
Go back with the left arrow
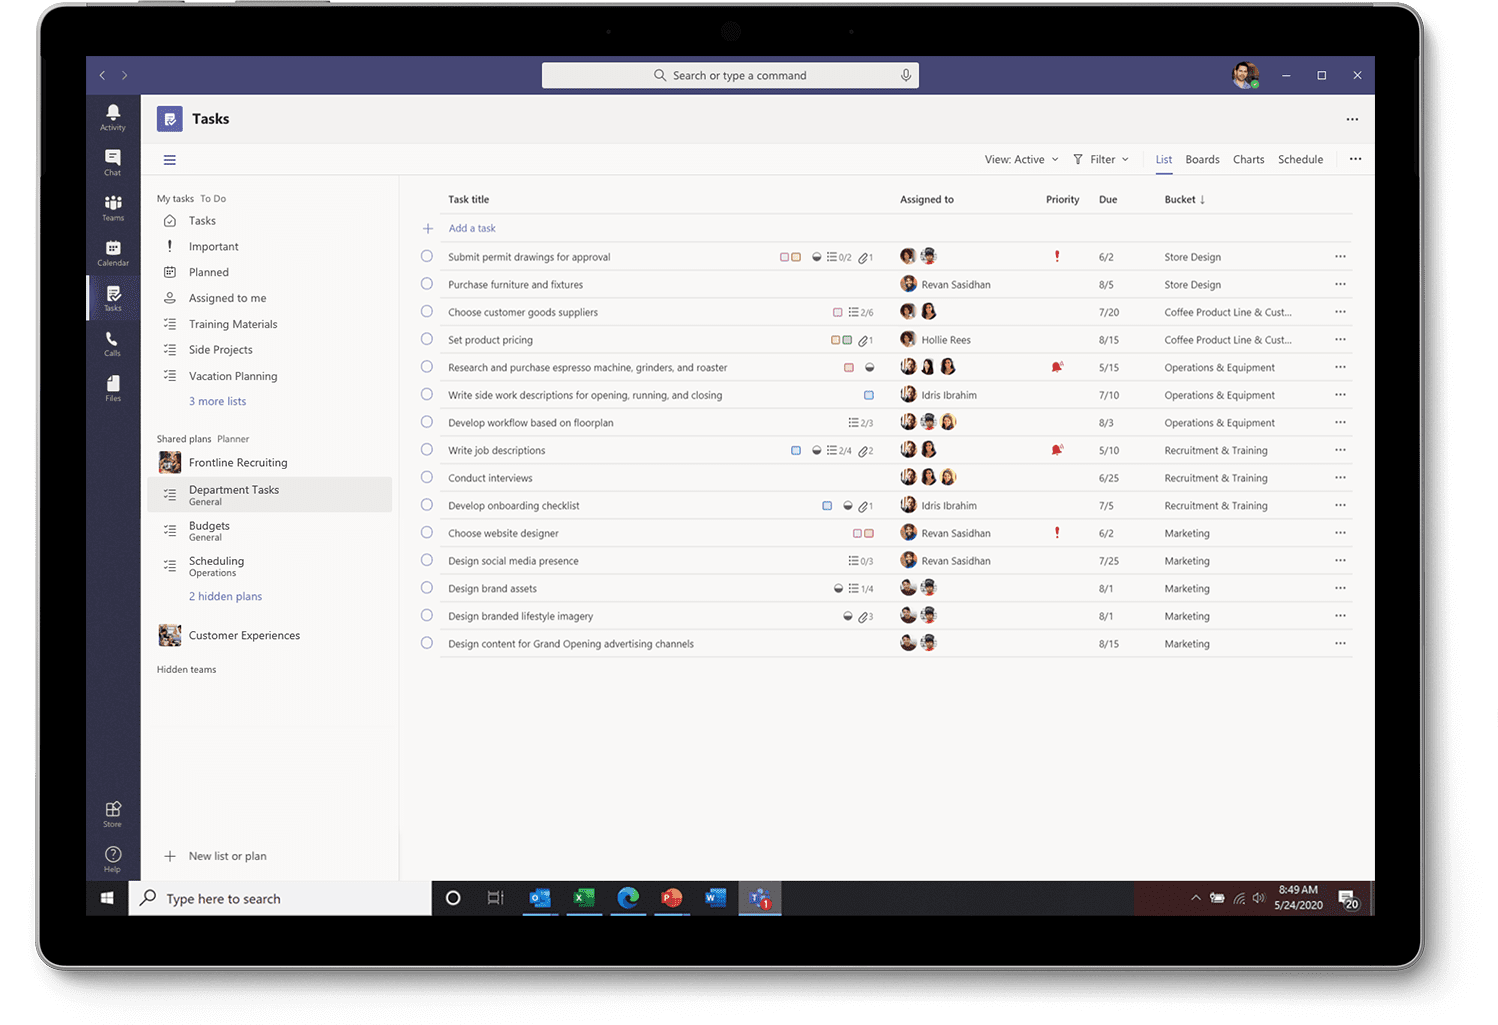[102, 75]
